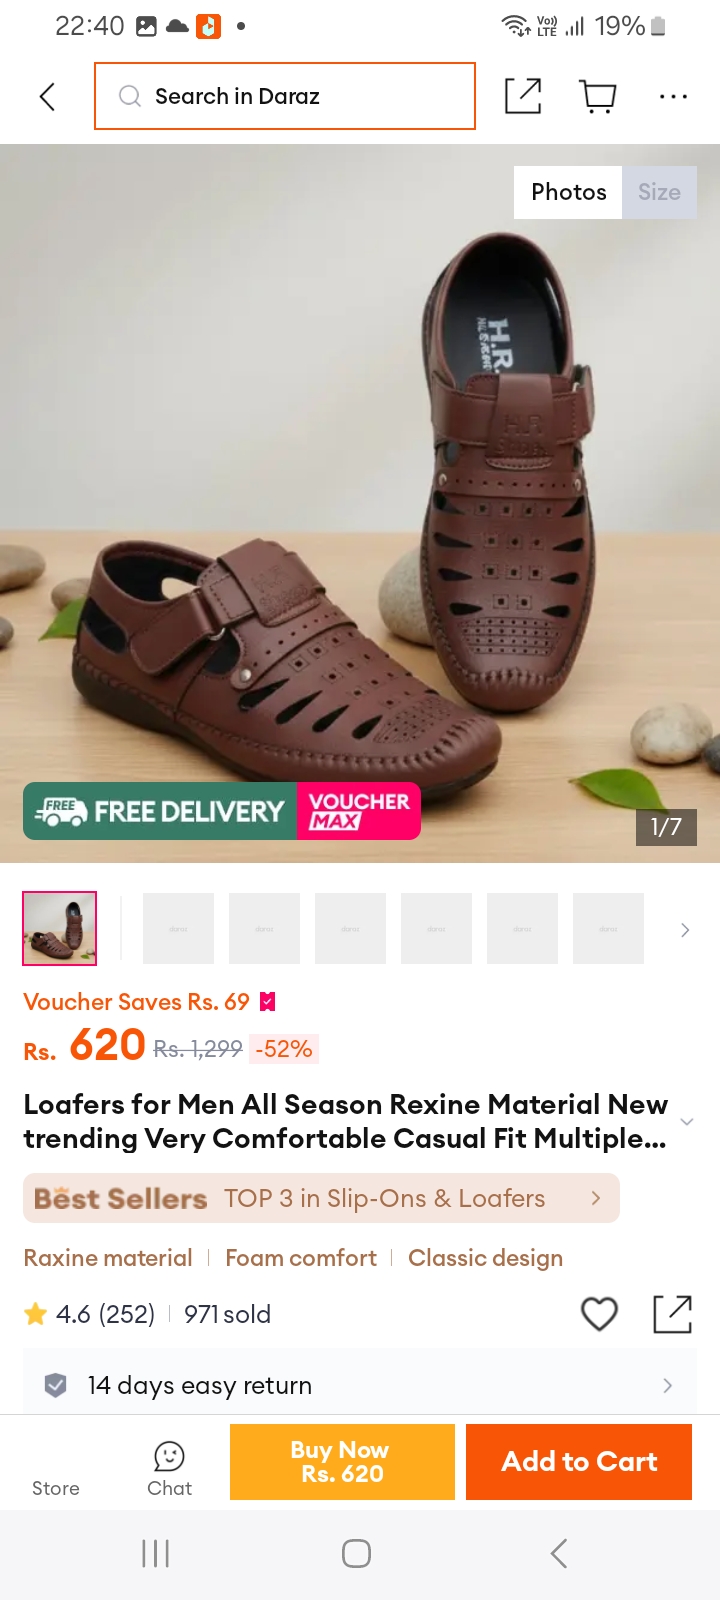Tap Buy Now Rs. 620 button

coord(342,1461)
